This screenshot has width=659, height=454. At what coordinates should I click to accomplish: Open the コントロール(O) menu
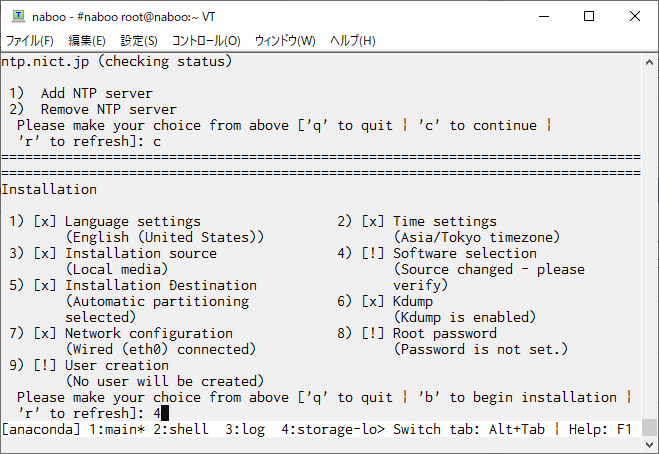point(206,41)
